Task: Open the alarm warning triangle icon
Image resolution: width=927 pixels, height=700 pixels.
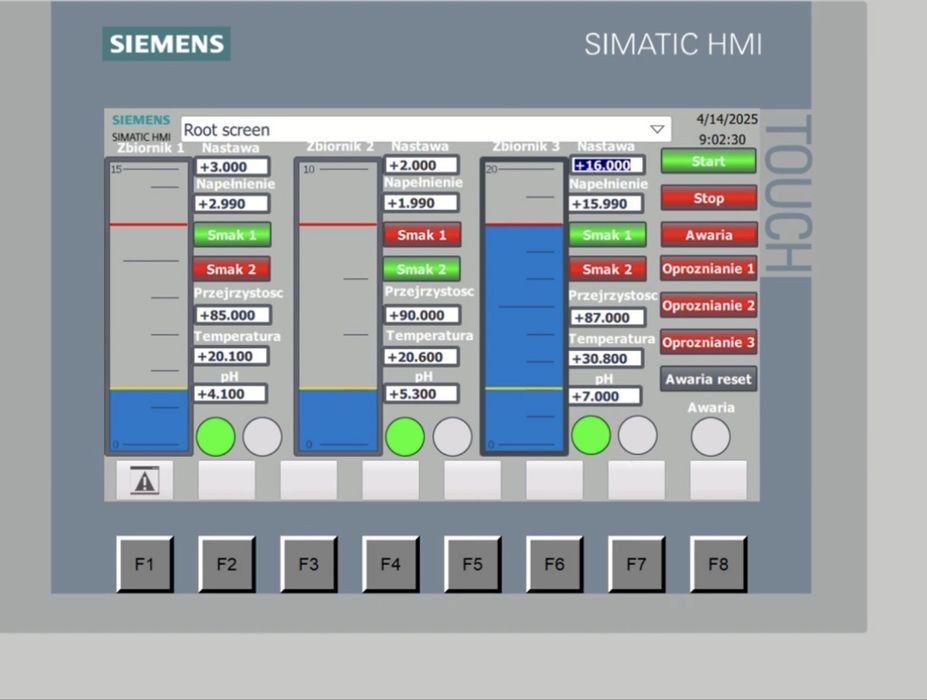Action: click(144, 481)
